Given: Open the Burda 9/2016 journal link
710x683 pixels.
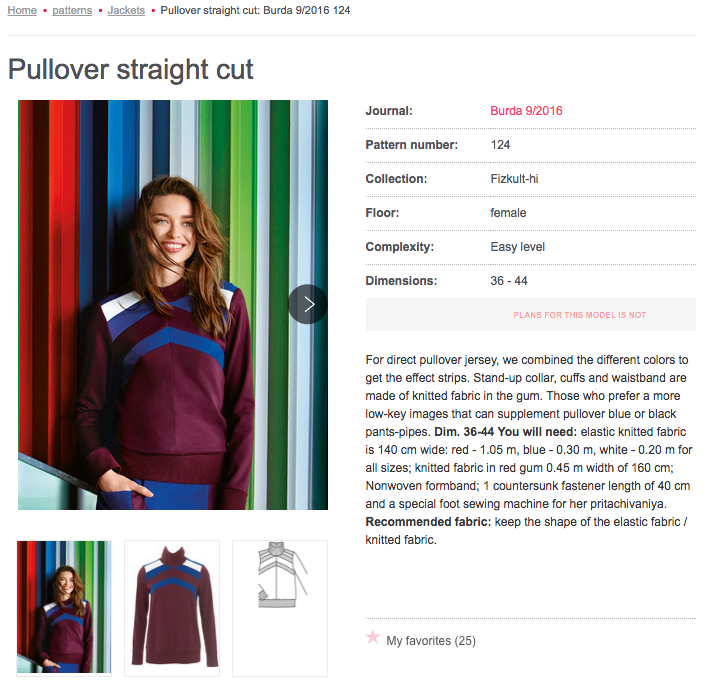Looking at the screenshot, I should [526, 111].
